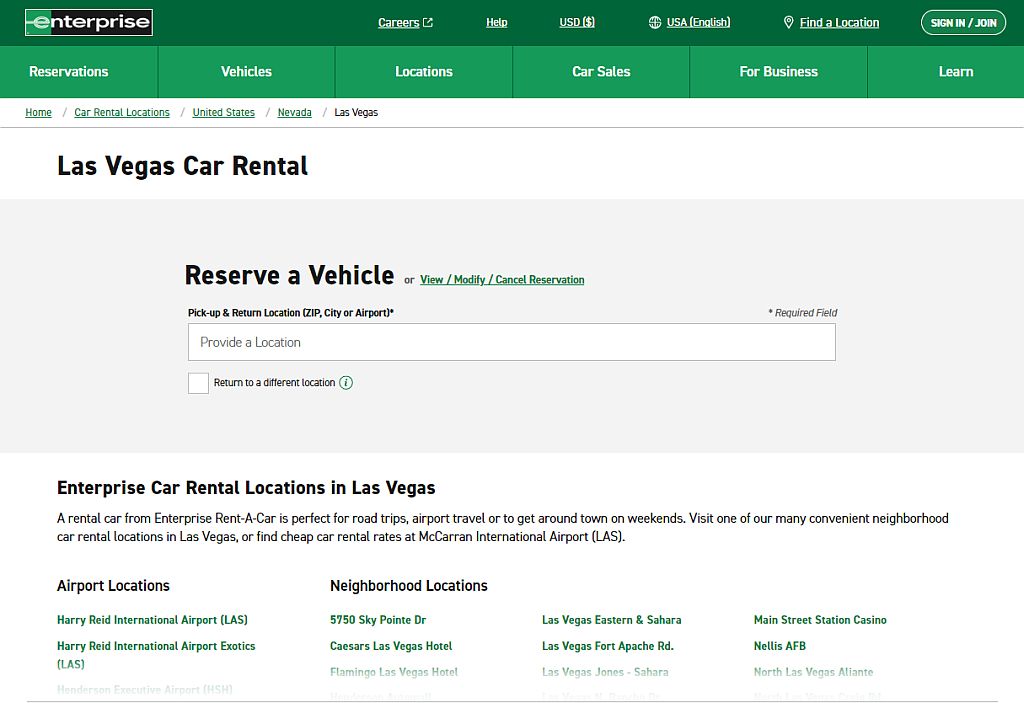The height and width of the screenshot is (703, 1024).
Task: Open Harry Reid International Airport (LAS) location
Action: tap(152, 620)
